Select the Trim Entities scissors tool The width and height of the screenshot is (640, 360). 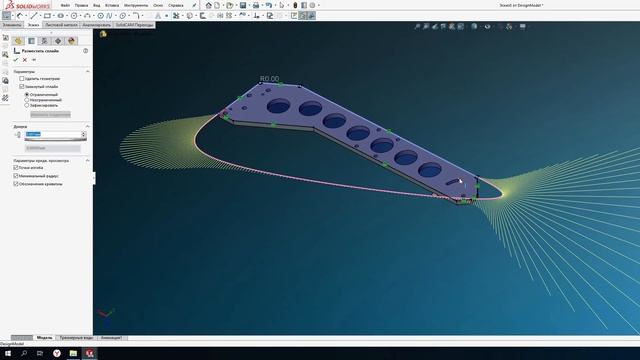176,16
